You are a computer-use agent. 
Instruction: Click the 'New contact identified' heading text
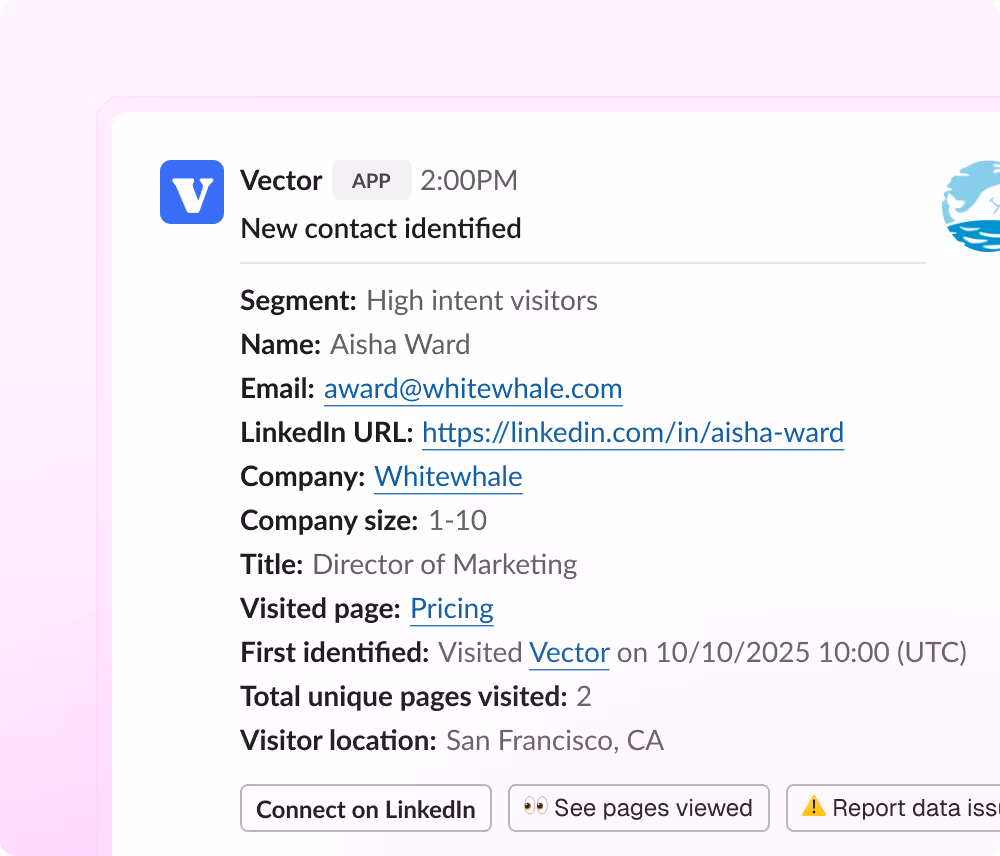pos(381,228)
